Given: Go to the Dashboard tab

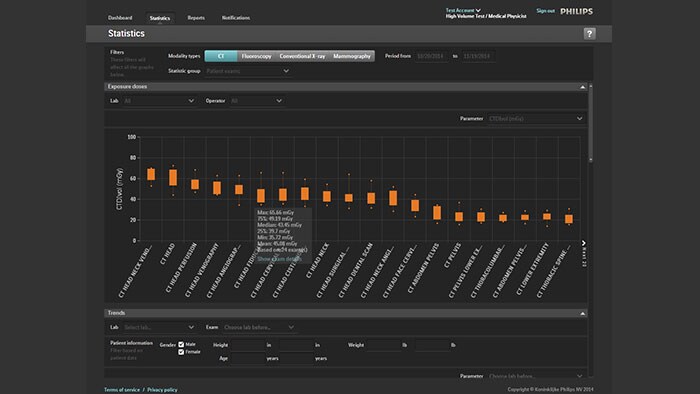Looking at the screenshot, I should pos(120,18).
